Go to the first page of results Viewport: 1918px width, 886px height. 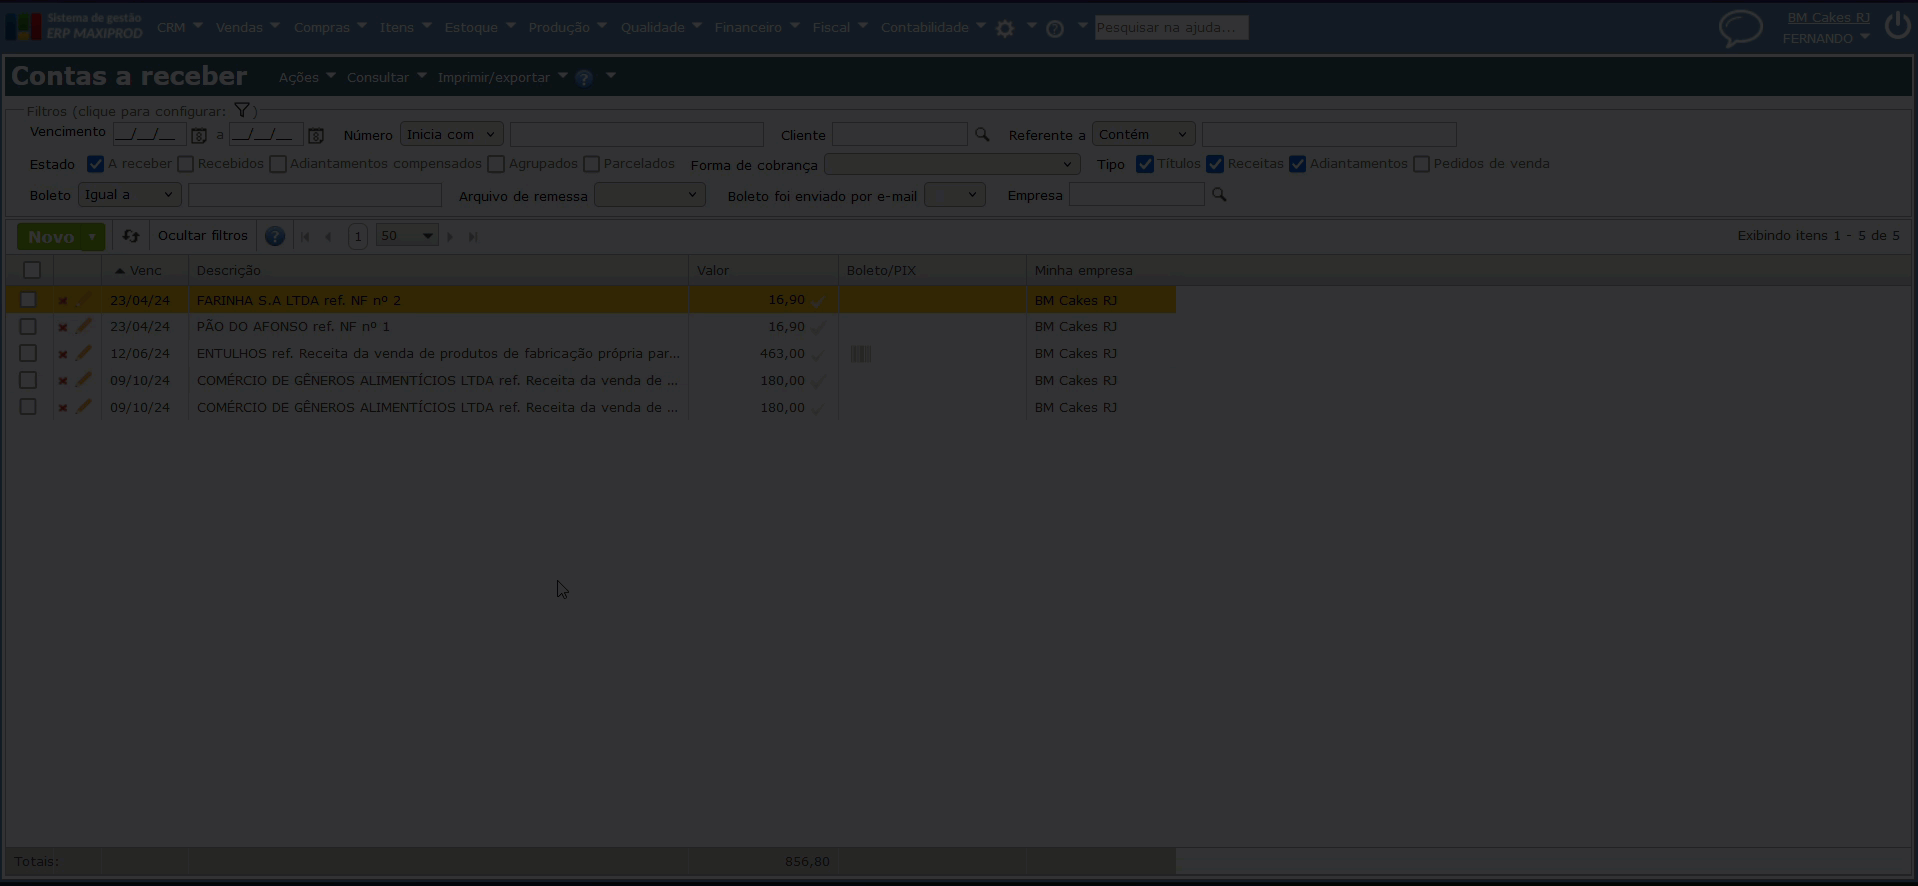(305, 237)
